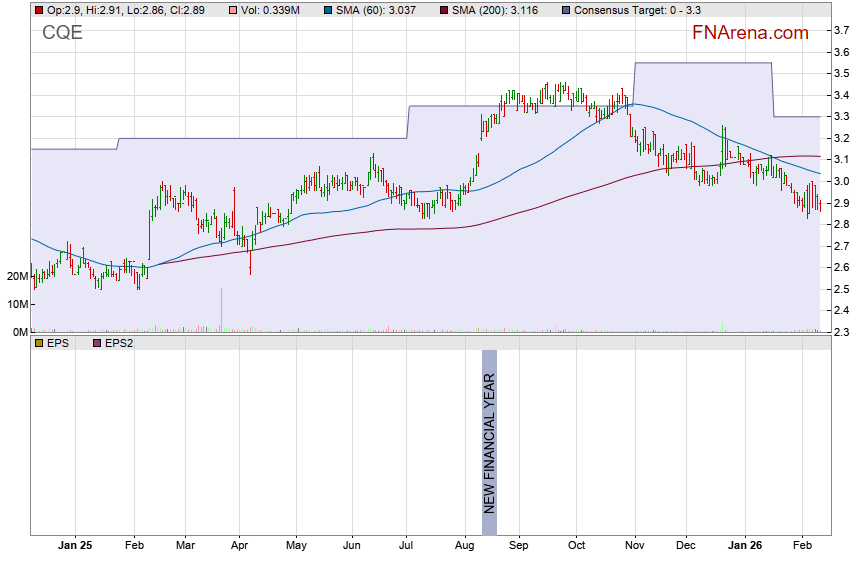Open the FNArena.com watermark link
This screenshot has width=859, height=566.
point(750,33)
